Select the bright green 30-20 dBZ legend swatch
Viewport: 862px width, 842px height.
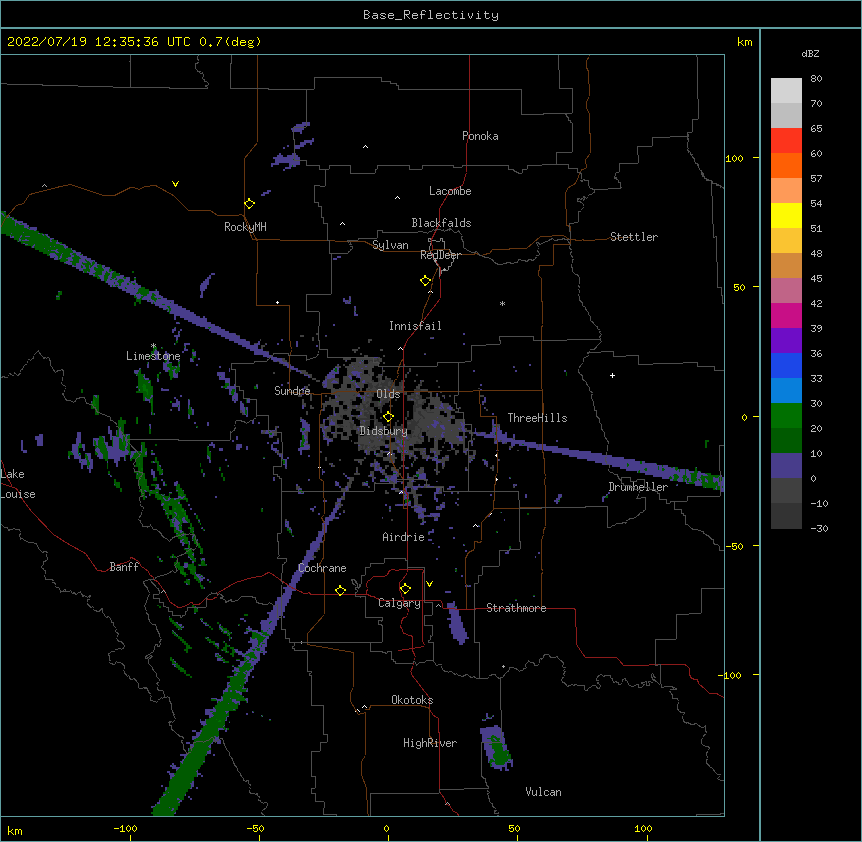(x=786, y=416)
